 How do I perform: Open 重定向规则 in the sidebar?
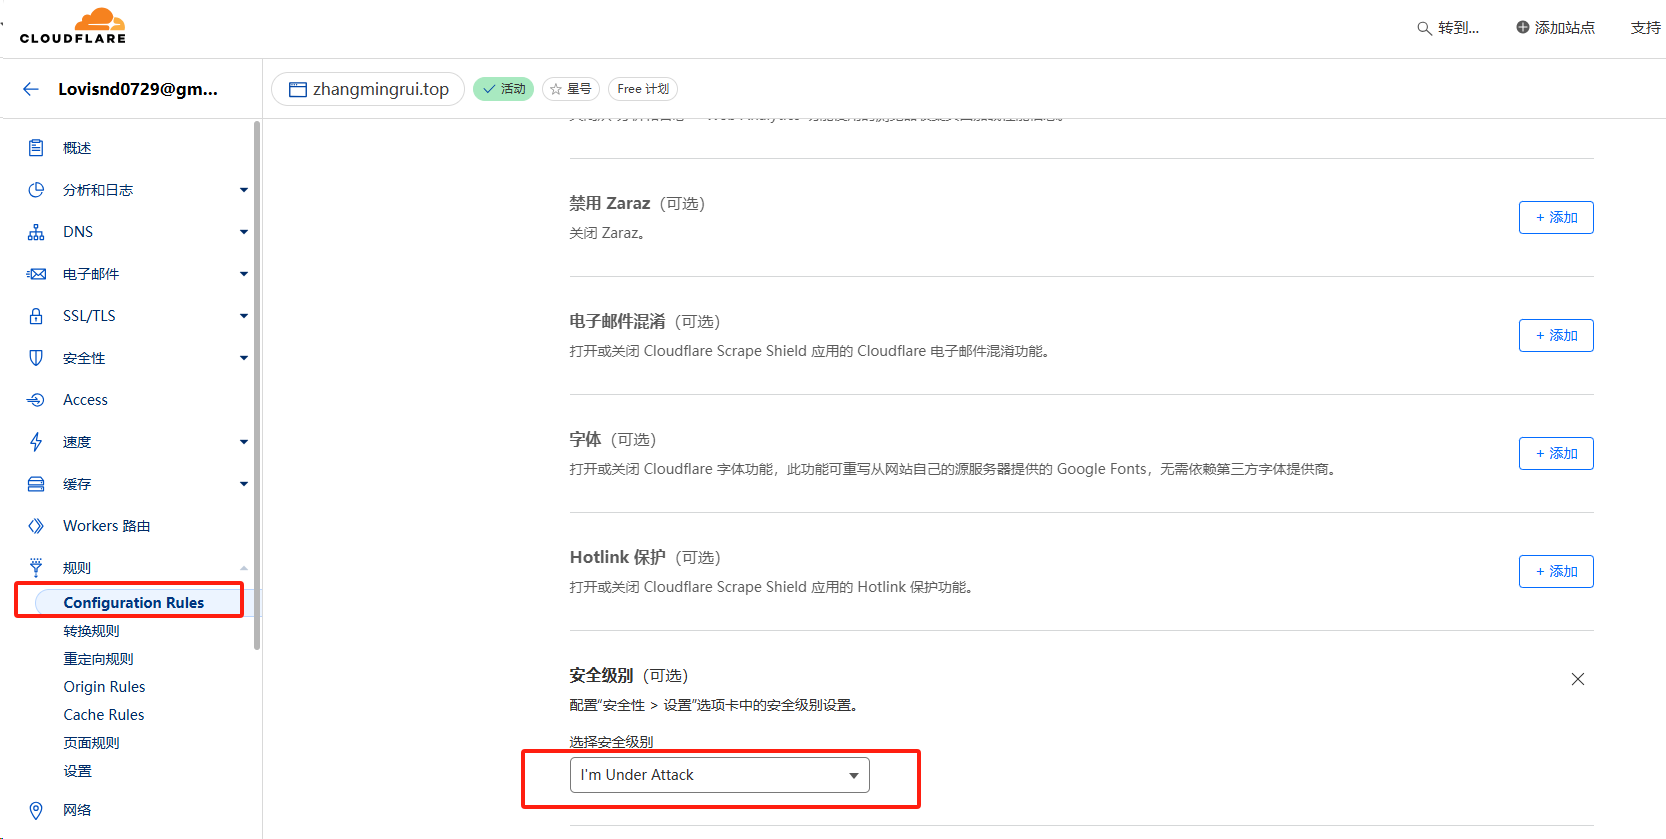(x=98, y=659)
